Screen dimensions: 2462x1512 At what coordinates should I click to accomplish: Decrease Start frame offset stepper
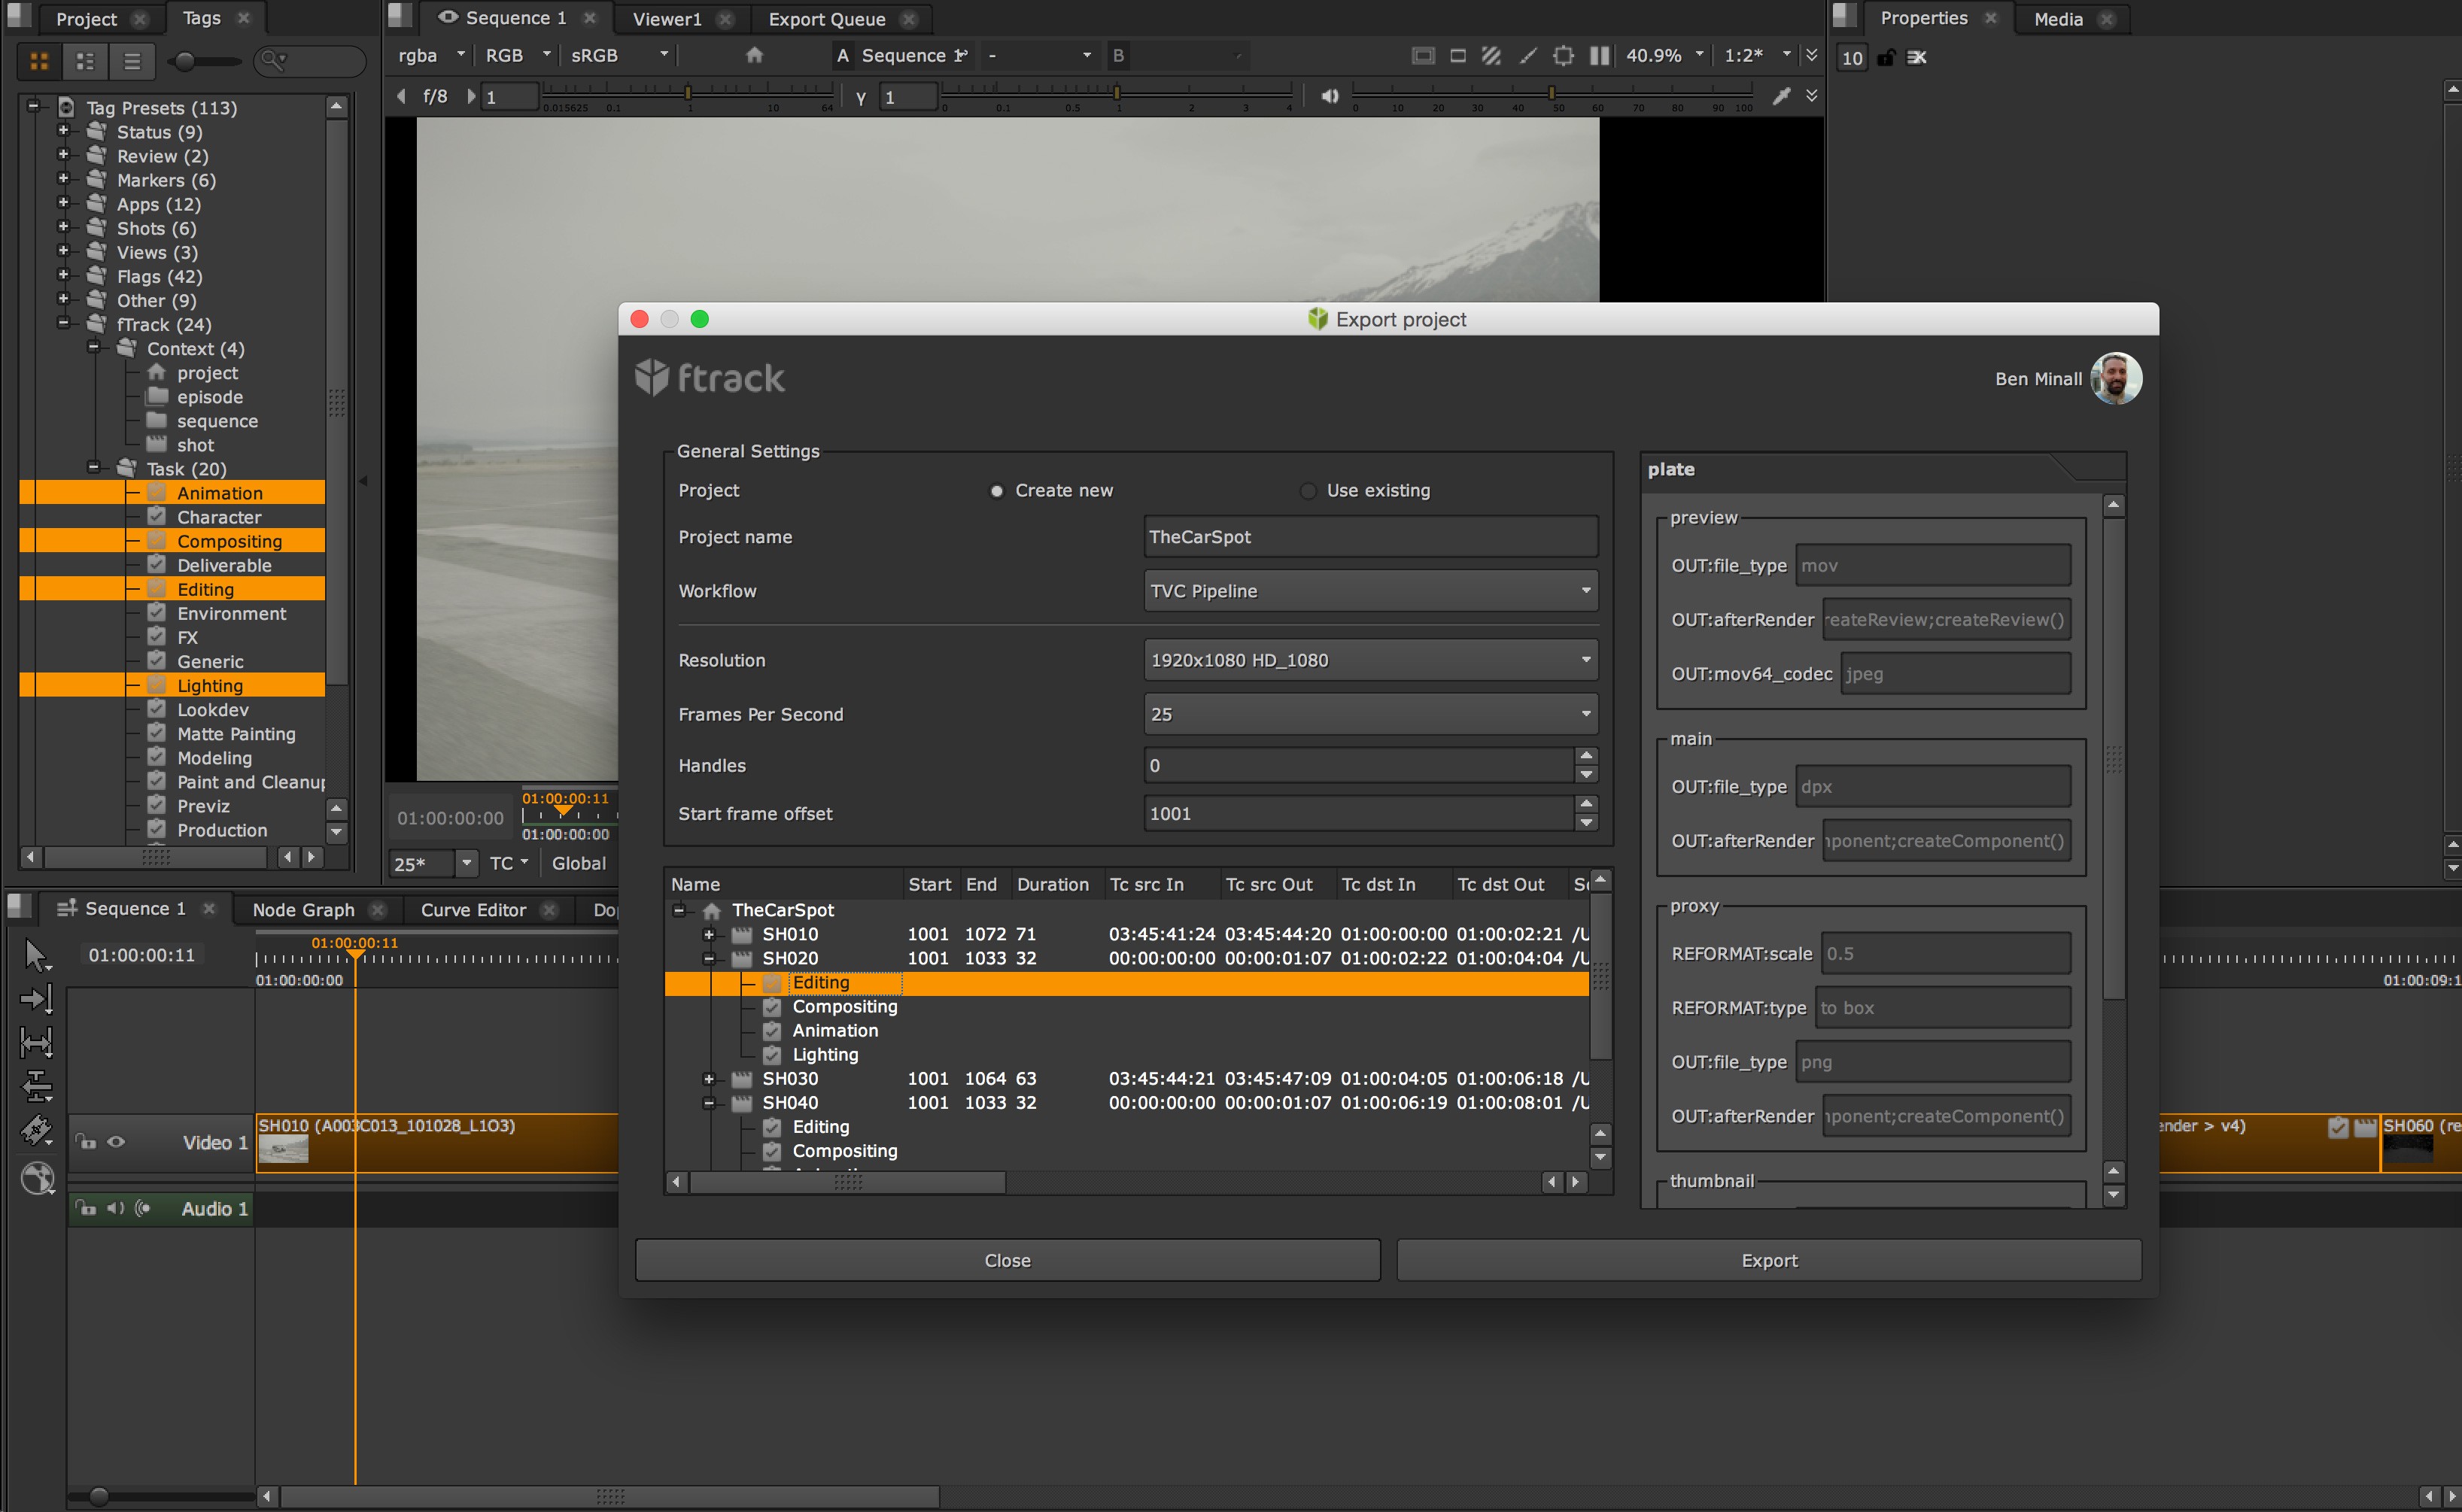point(1586,823)
